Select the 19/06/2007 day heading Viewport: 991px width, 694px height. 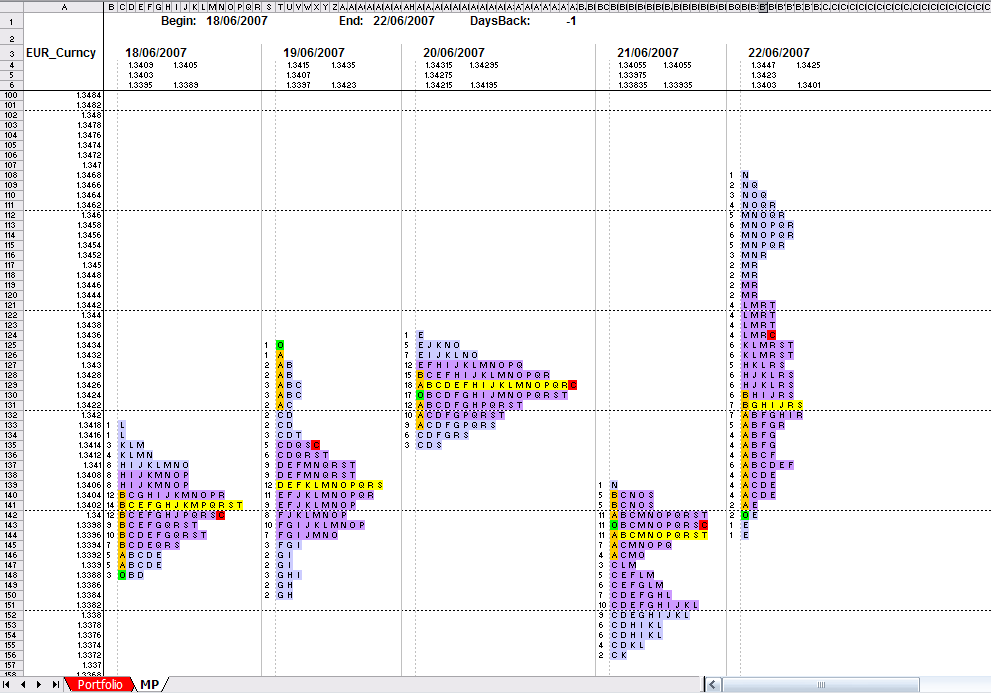pos(313,53)
